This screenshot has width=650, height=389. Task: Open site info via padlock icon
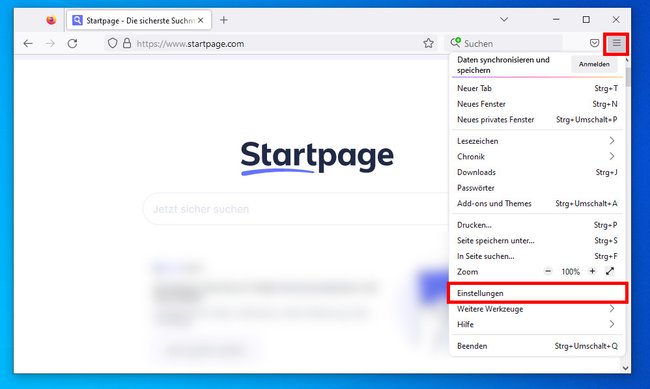click(x=127, y=43)
